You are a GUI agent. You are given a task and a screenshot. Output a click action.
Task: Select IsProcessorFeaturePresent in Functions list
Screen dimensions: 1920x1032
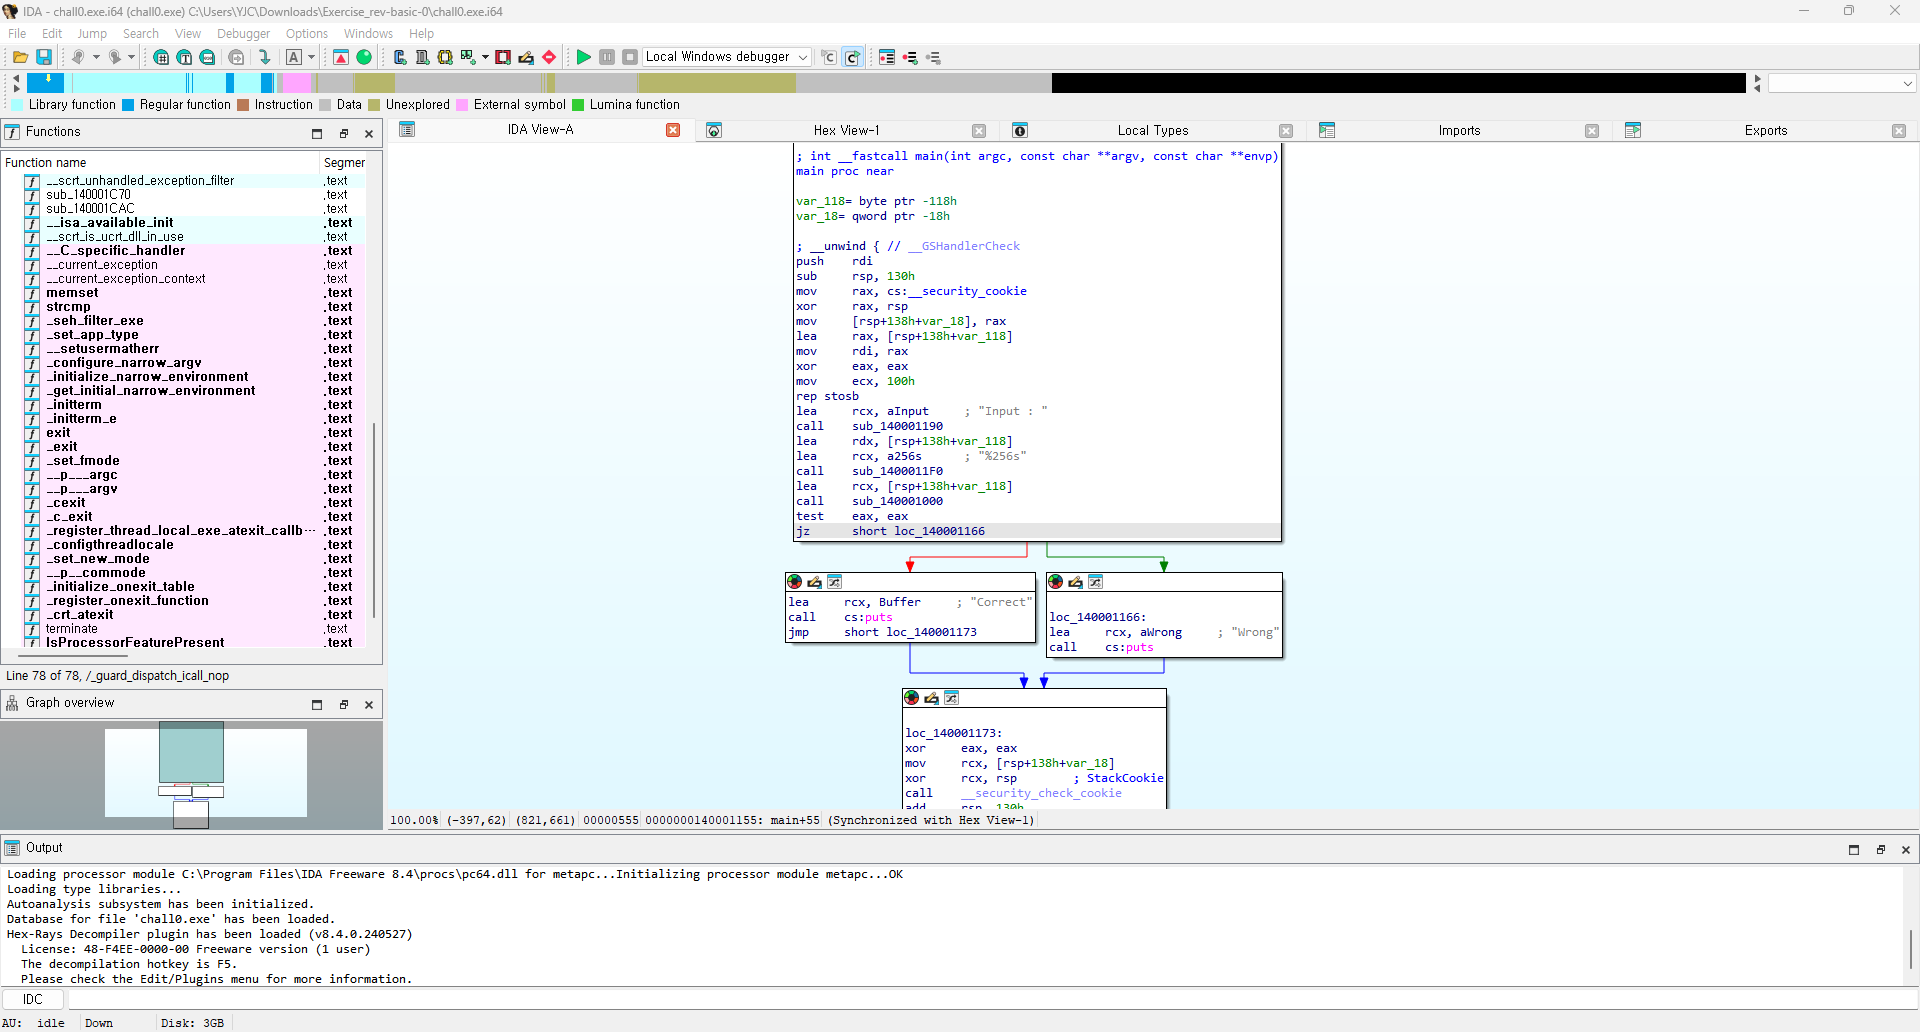pyautogui.click(x=135, y=643)
